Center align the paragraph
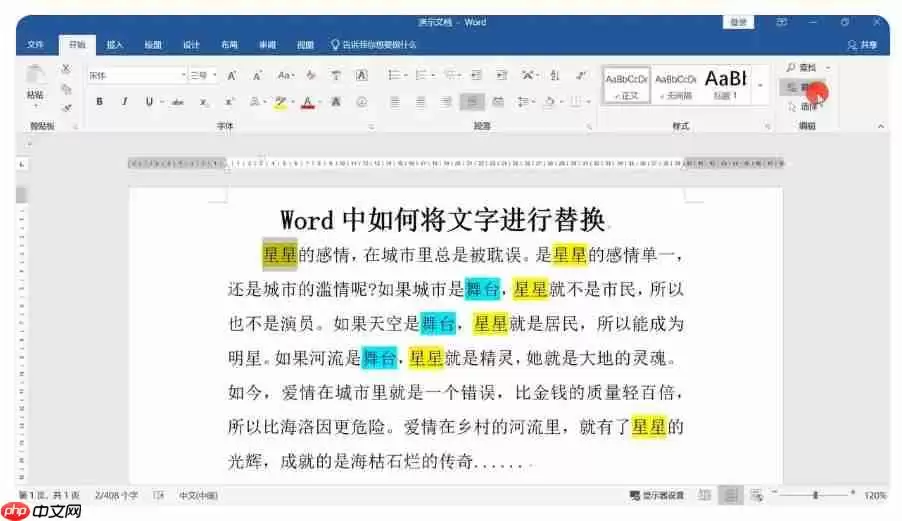 point(421,102)
